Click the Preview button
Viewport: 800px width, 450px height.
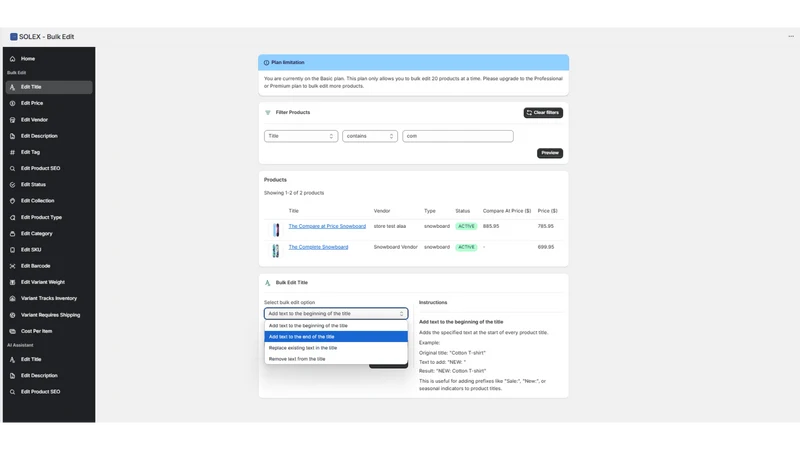coord(549,153)
